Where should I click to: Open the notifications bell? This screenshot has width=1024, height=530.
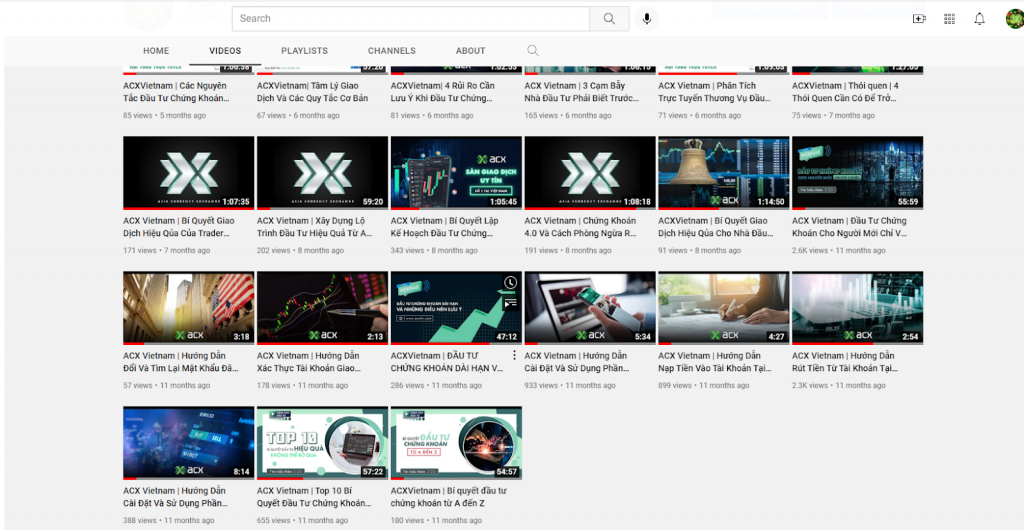980,19
